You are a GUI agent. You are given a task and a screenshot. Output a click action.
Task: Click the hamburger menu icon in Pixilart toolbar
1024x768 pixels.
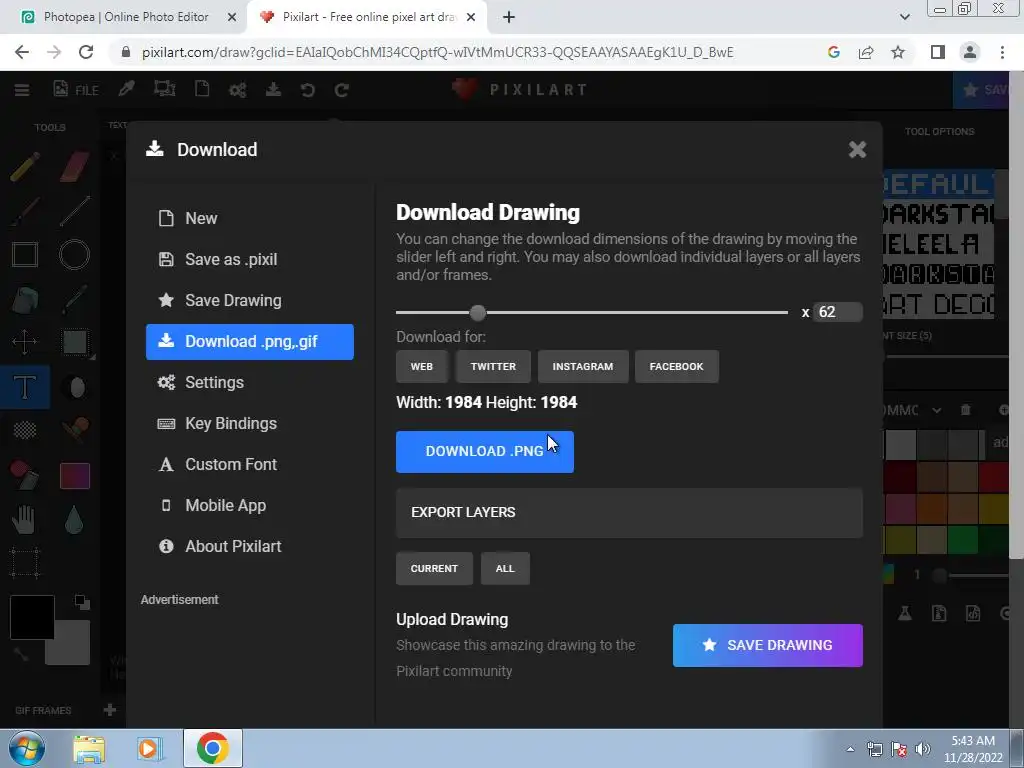22,89
